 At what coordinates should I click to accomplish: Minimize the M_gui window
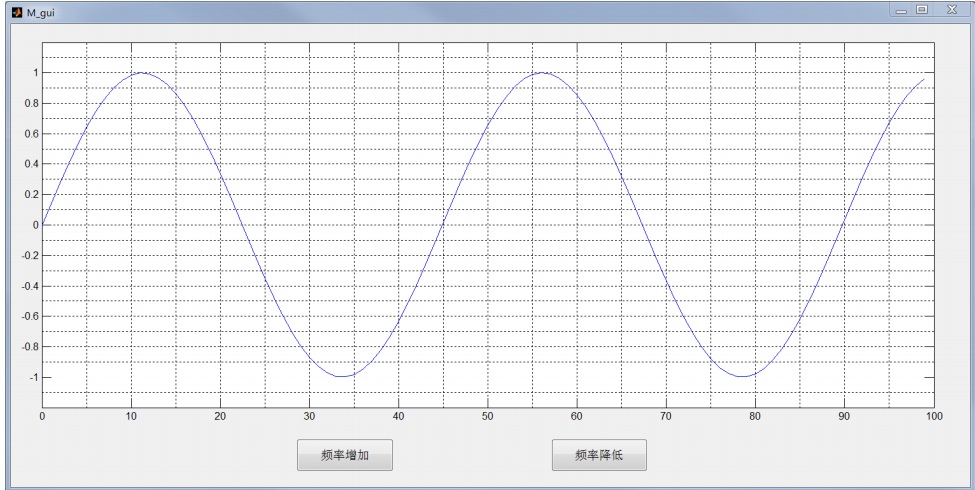pos(902,10)
